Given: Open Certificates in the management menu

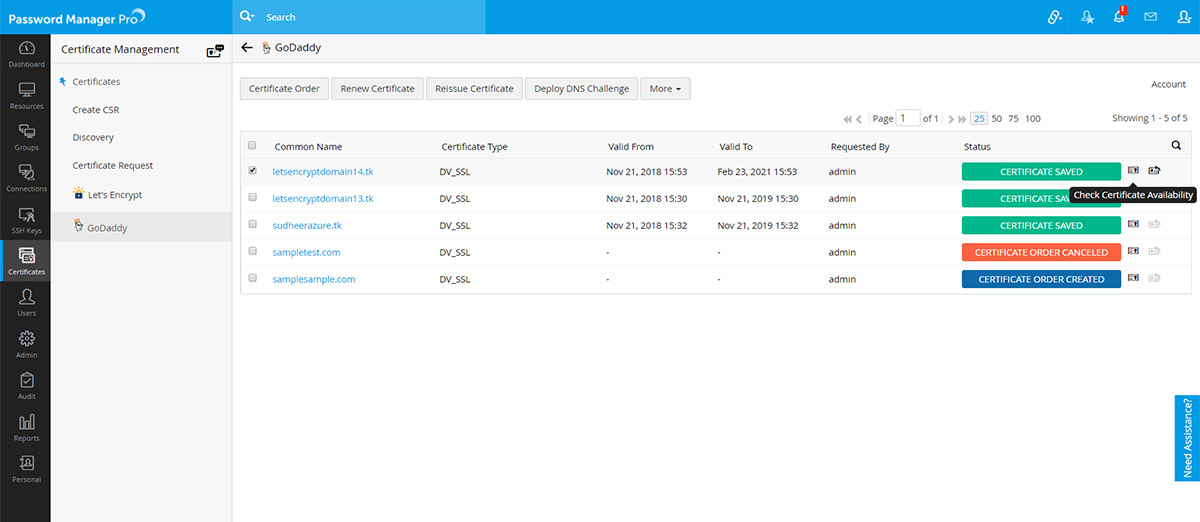Looking at the screenshot, I should pos(97,82).
